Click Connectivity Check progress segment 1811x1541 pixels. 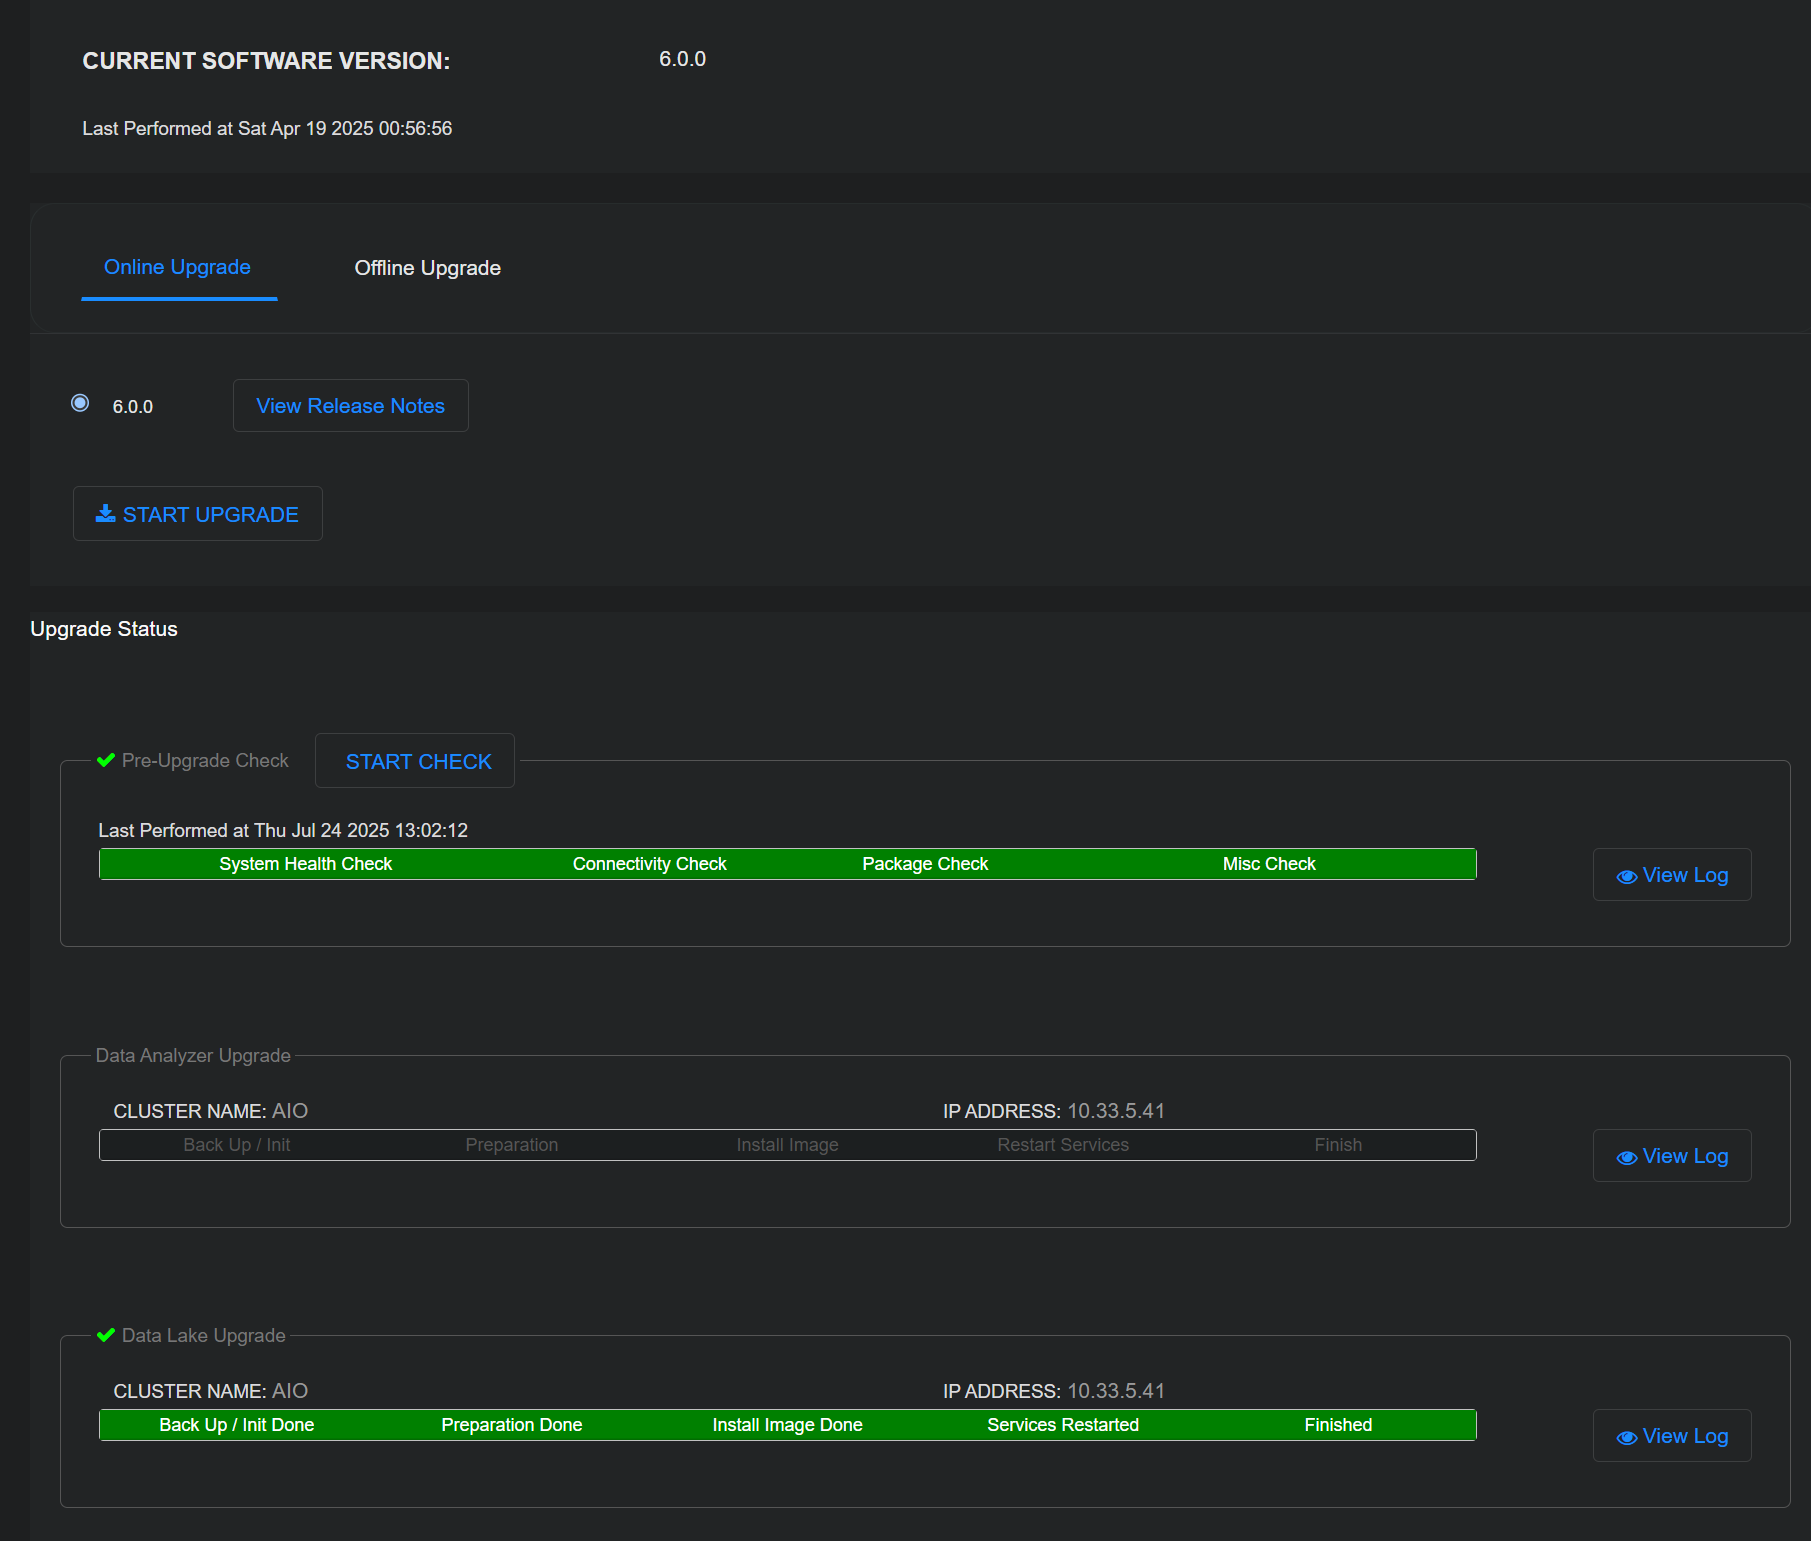tap(649, 864)
